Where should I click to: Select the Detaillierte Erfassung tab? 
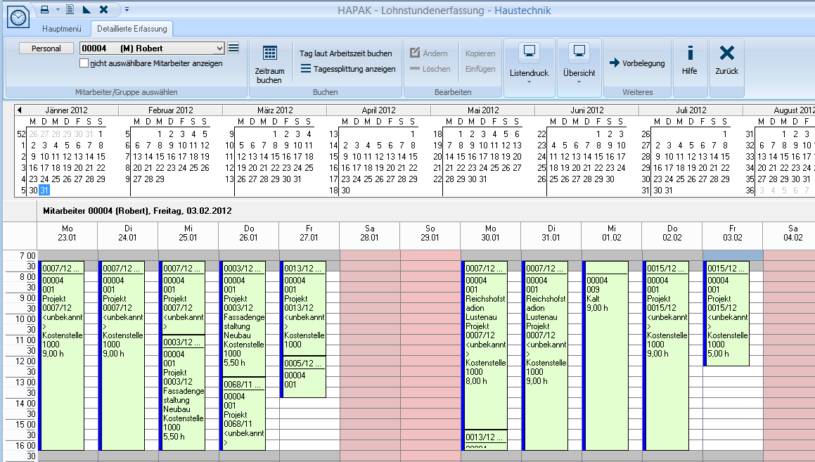click(132, 29)
